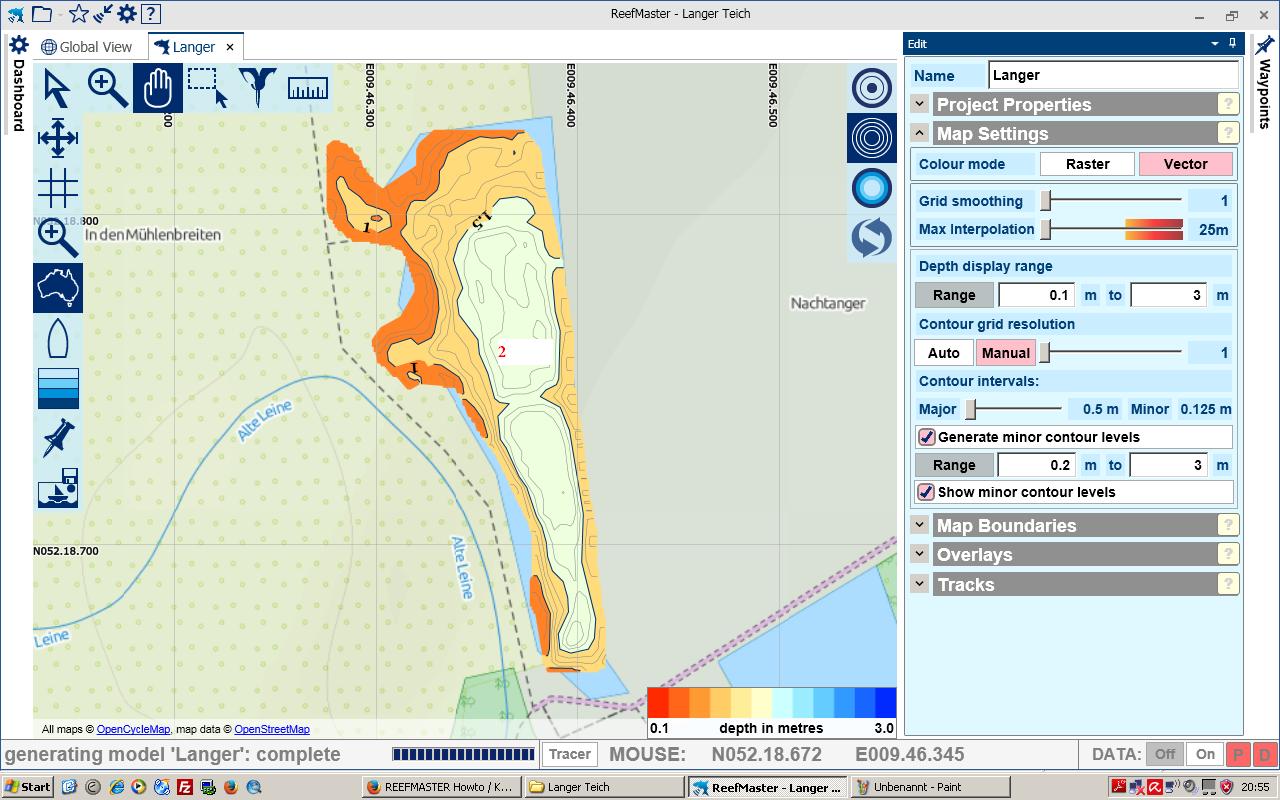Click the boat outline icon
The width and height of the screenshot is (1280, 800).
pyautogui.click(x=58, y=338)
